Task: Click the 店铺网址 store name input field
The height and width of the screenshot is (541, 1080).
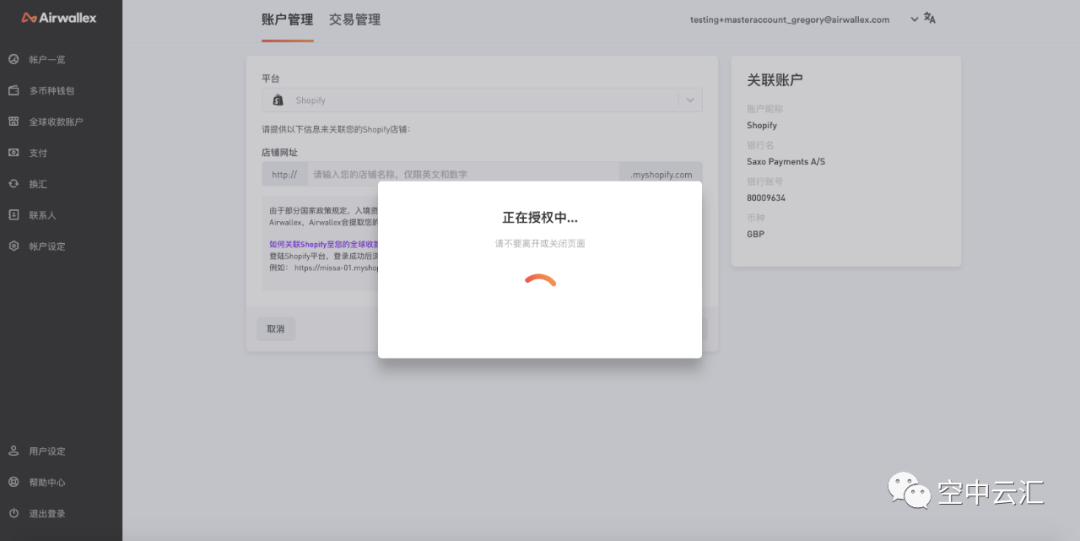Action: pyautogui.click(x=462, y=174)
